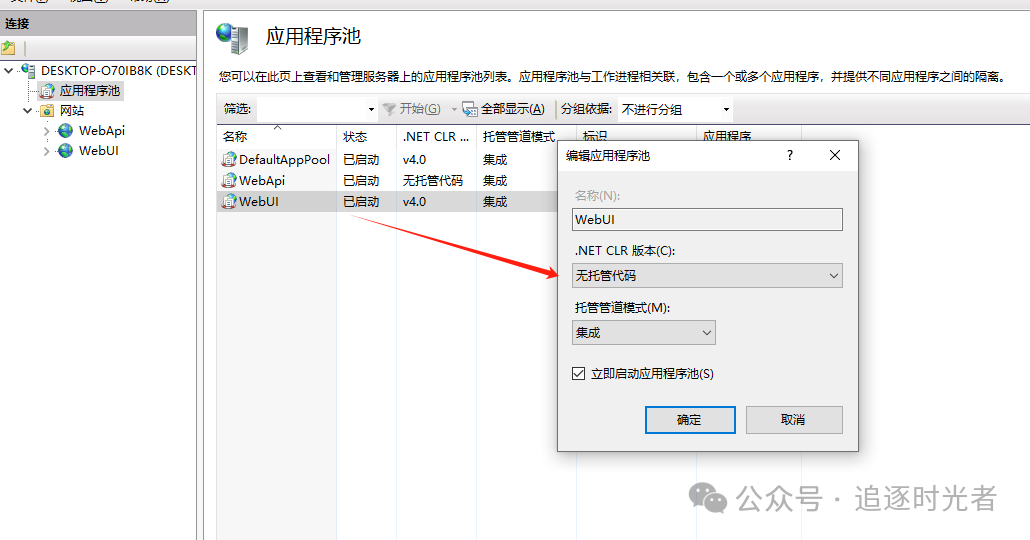The height and width of the screenshot is (540, 1030).
Task: Click the 全部显示(A) toolbar icon
Action: click(470, 109)
